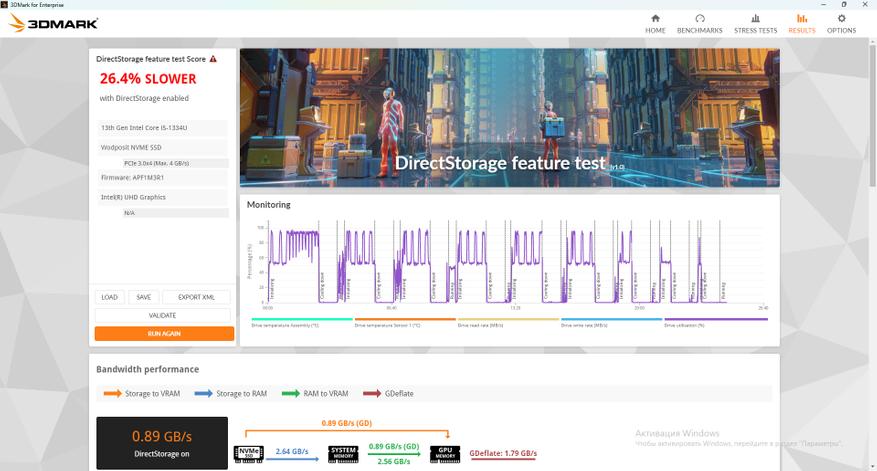877x471 pixels.
Task: Click the EXPORT XML button
Action: (196, 297)
